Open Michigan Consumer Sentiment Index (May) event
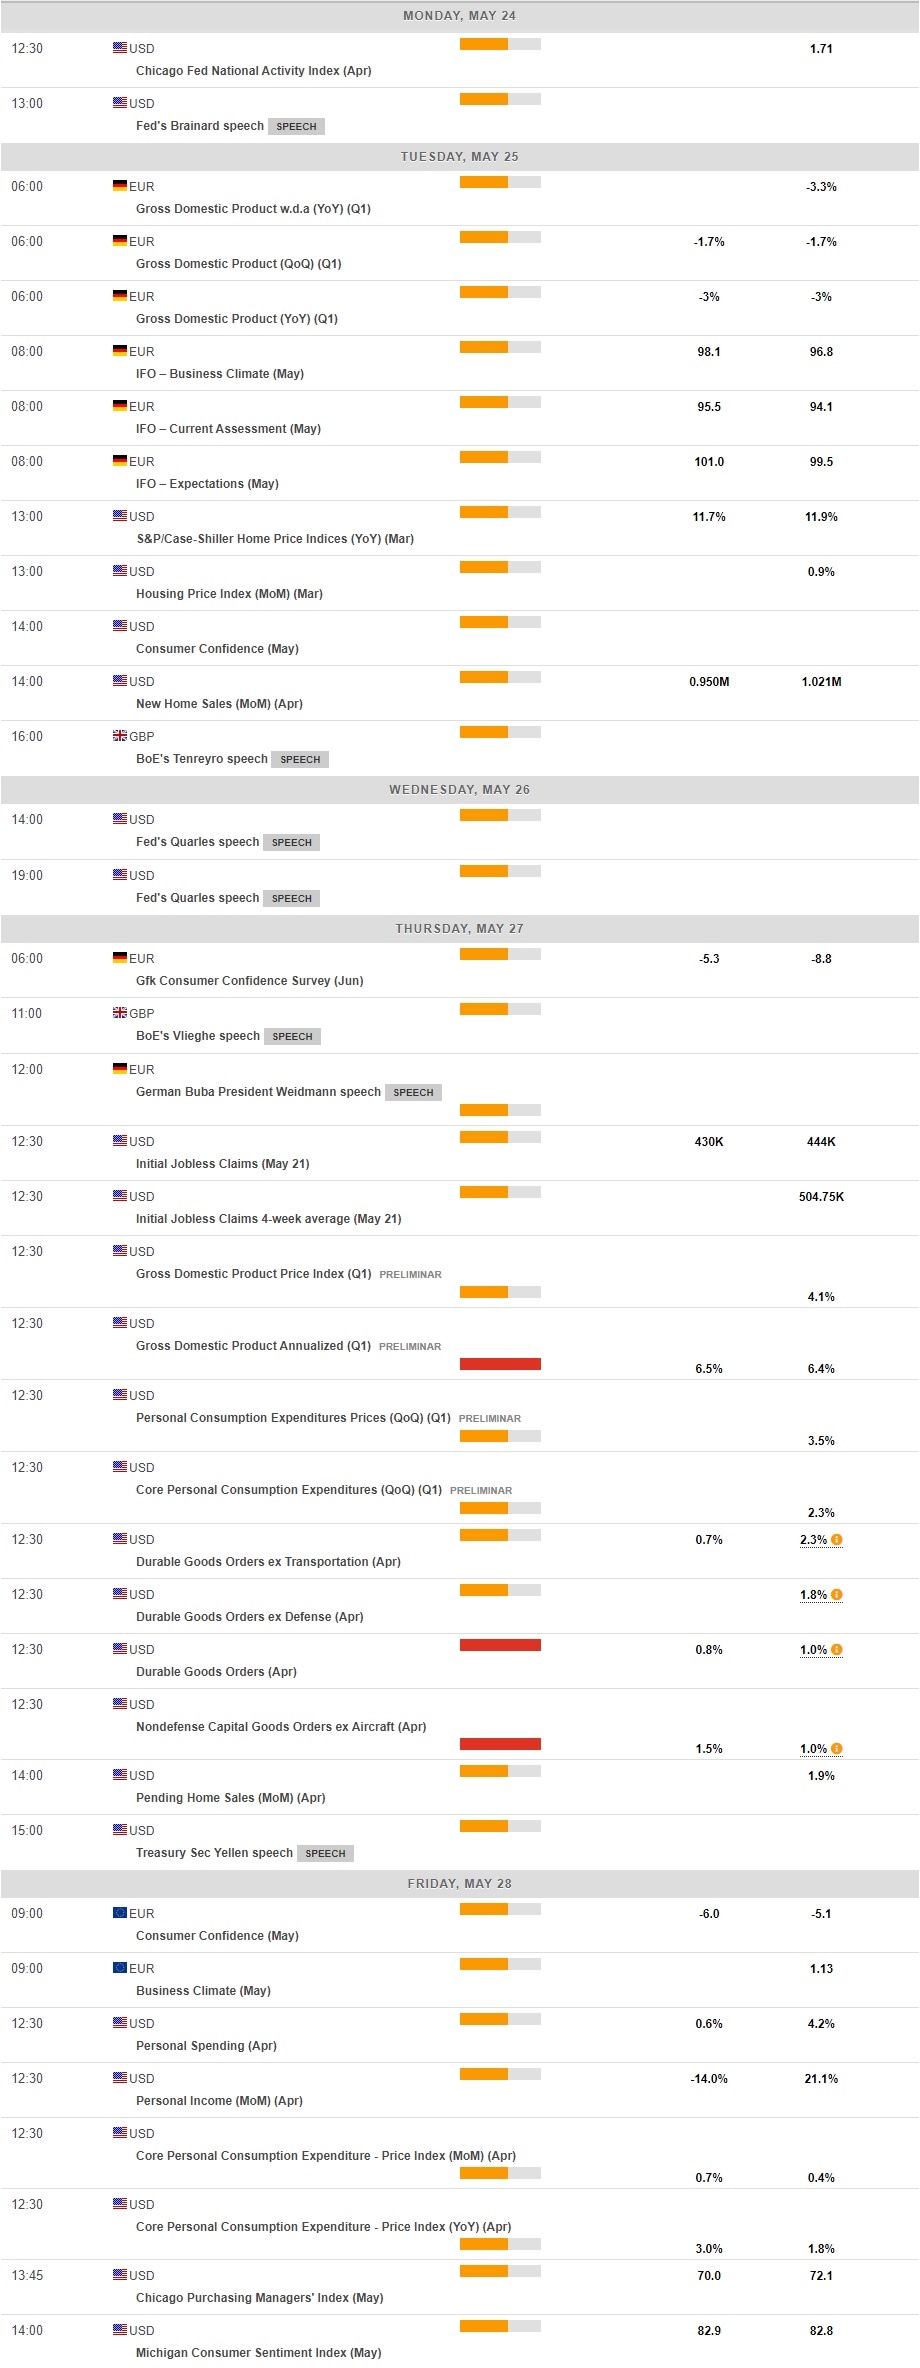Viewport: 920px width, 2368px height. tap(258, 2353)
